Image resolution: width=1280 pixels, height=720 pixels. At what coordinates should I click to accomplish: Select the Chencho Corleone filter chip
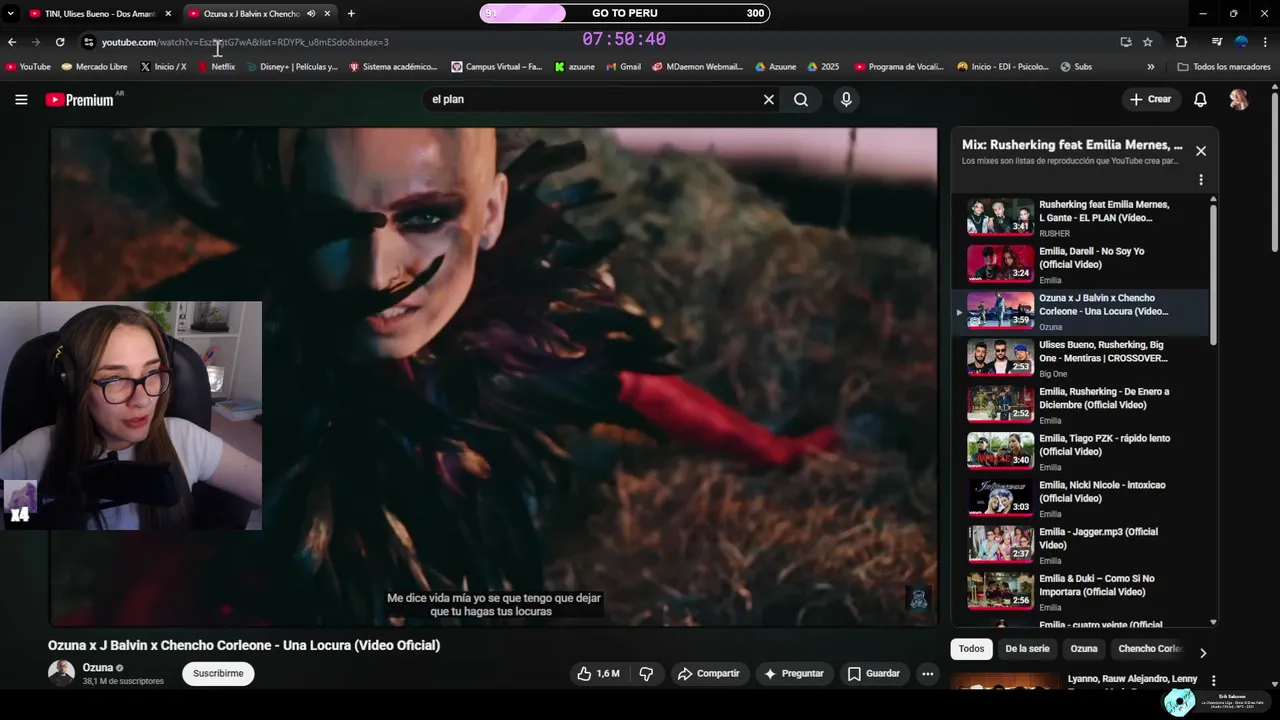(x=1150, y=649)
